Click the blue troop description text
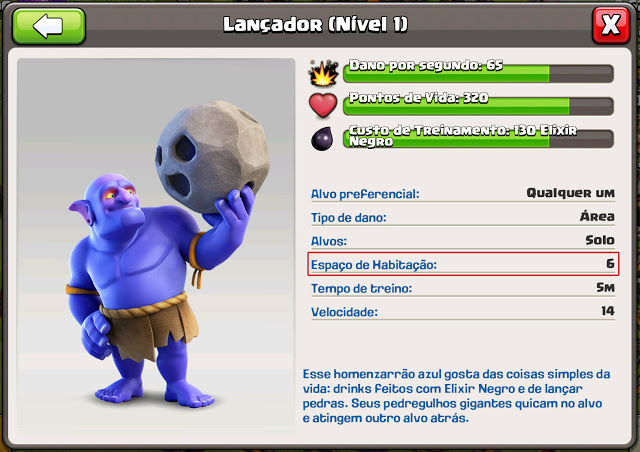The width and height of the screenshot is (640, 452). click(x=456, y=396)
